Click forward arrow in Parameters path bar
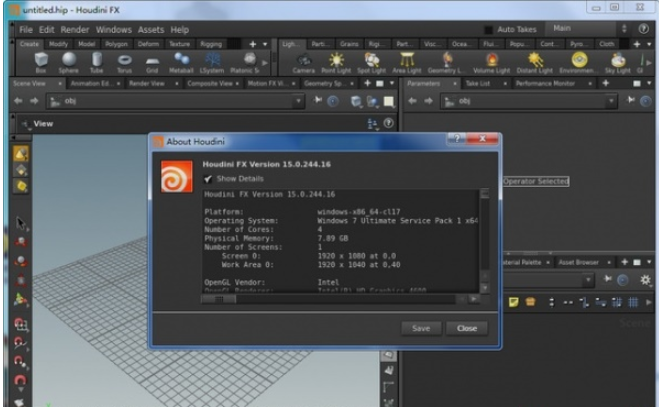The height and width of the screenshot is (407, 659). point(428,101)
